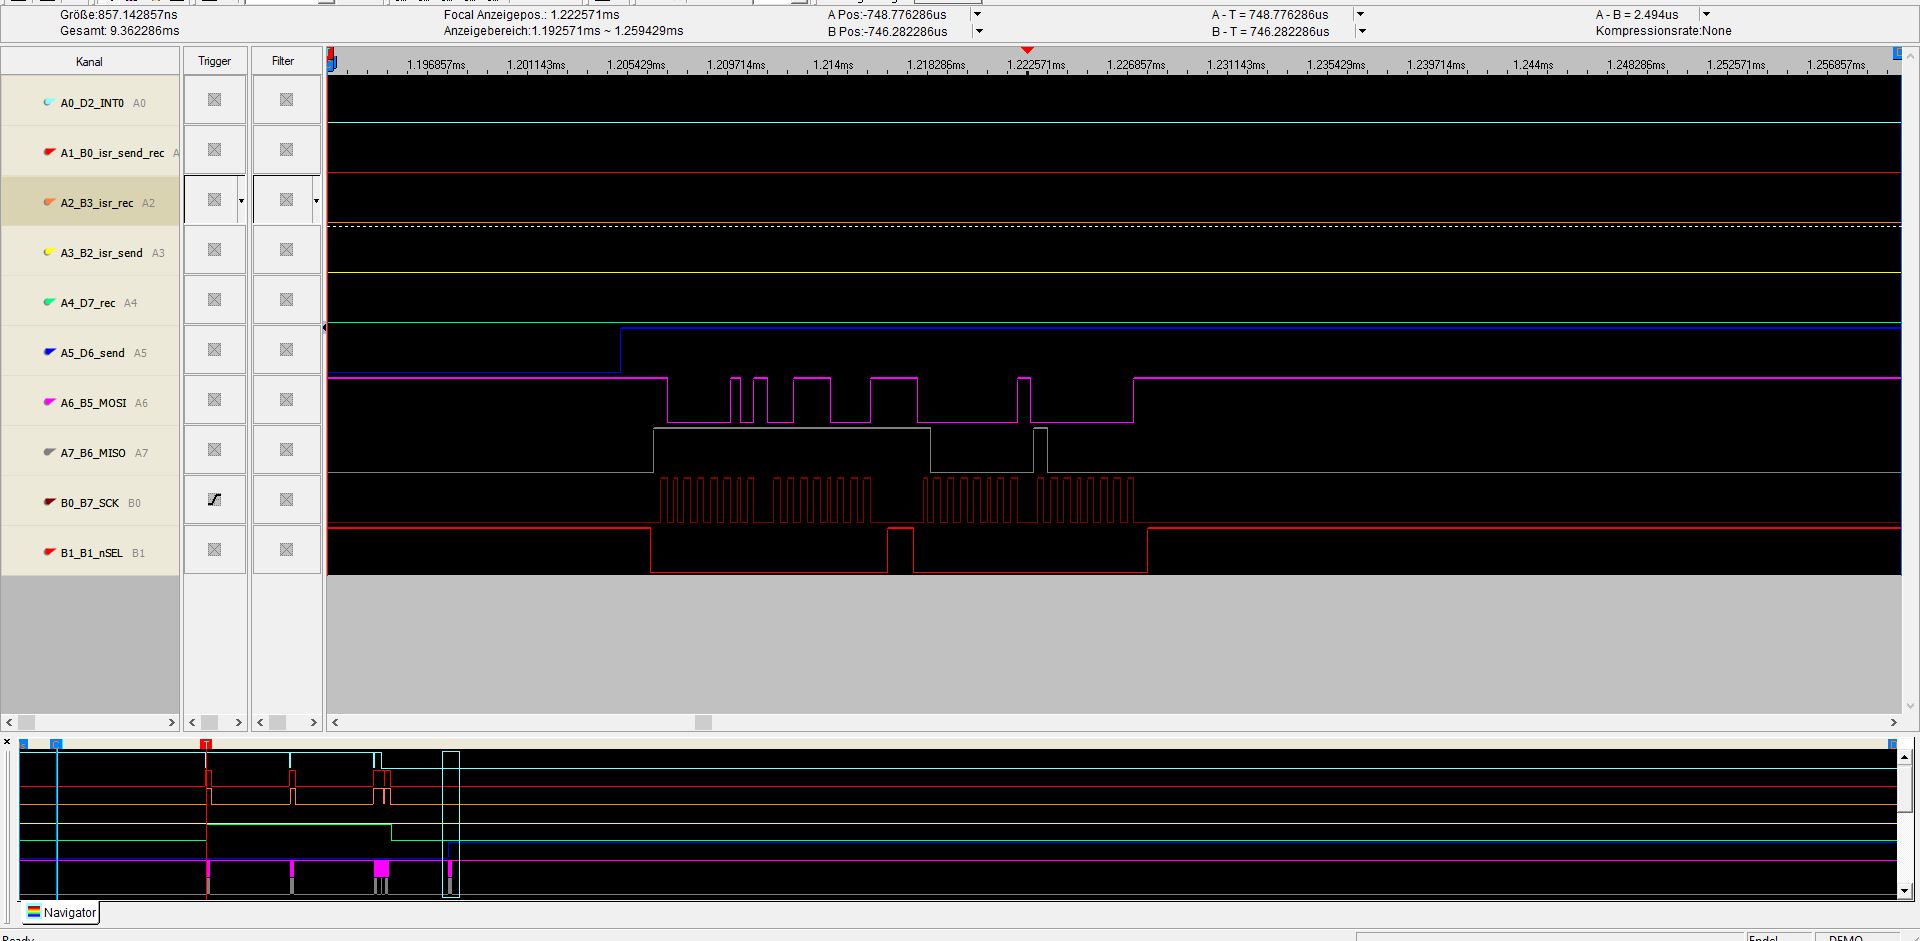This screenshot has height=941, width=1920.
Task: Click Filter pane left scroll arrow
Action: click(x=261, y=722)
